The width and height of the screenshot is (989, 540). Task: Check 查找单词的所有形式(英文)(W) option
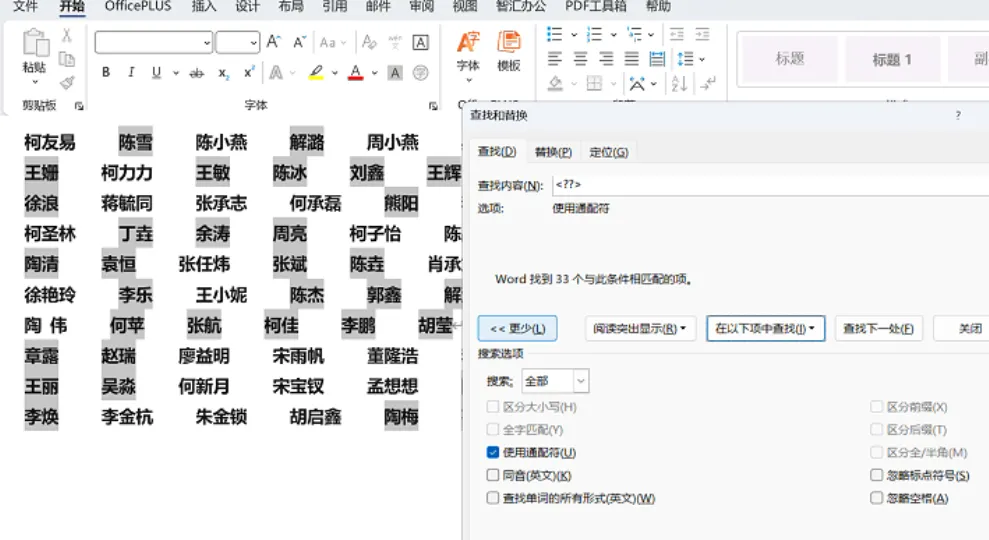click(493, 498)
